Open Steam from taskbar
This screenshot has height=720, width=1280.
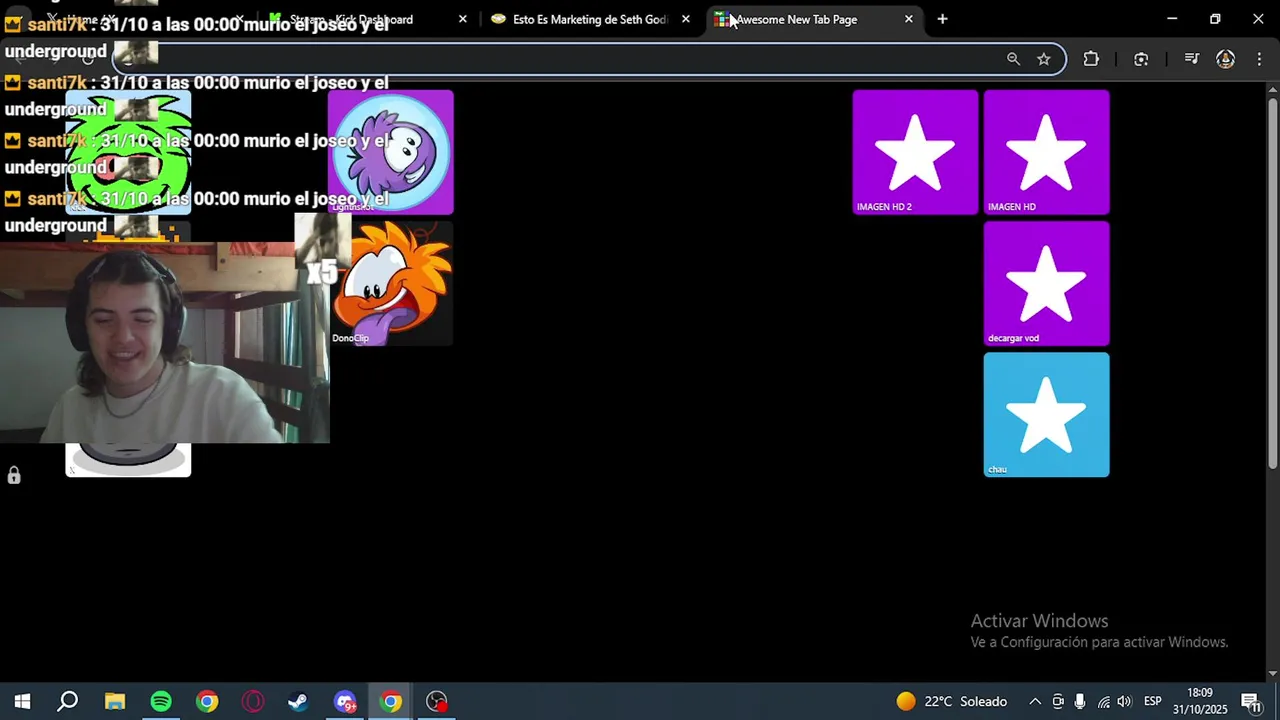[x=298, y=701]
